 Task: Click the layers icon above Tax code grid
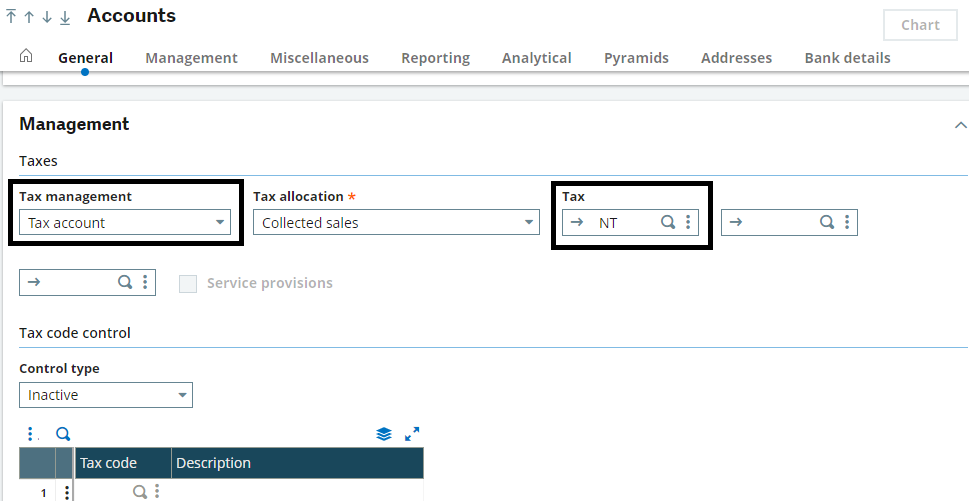click(383, 434)
